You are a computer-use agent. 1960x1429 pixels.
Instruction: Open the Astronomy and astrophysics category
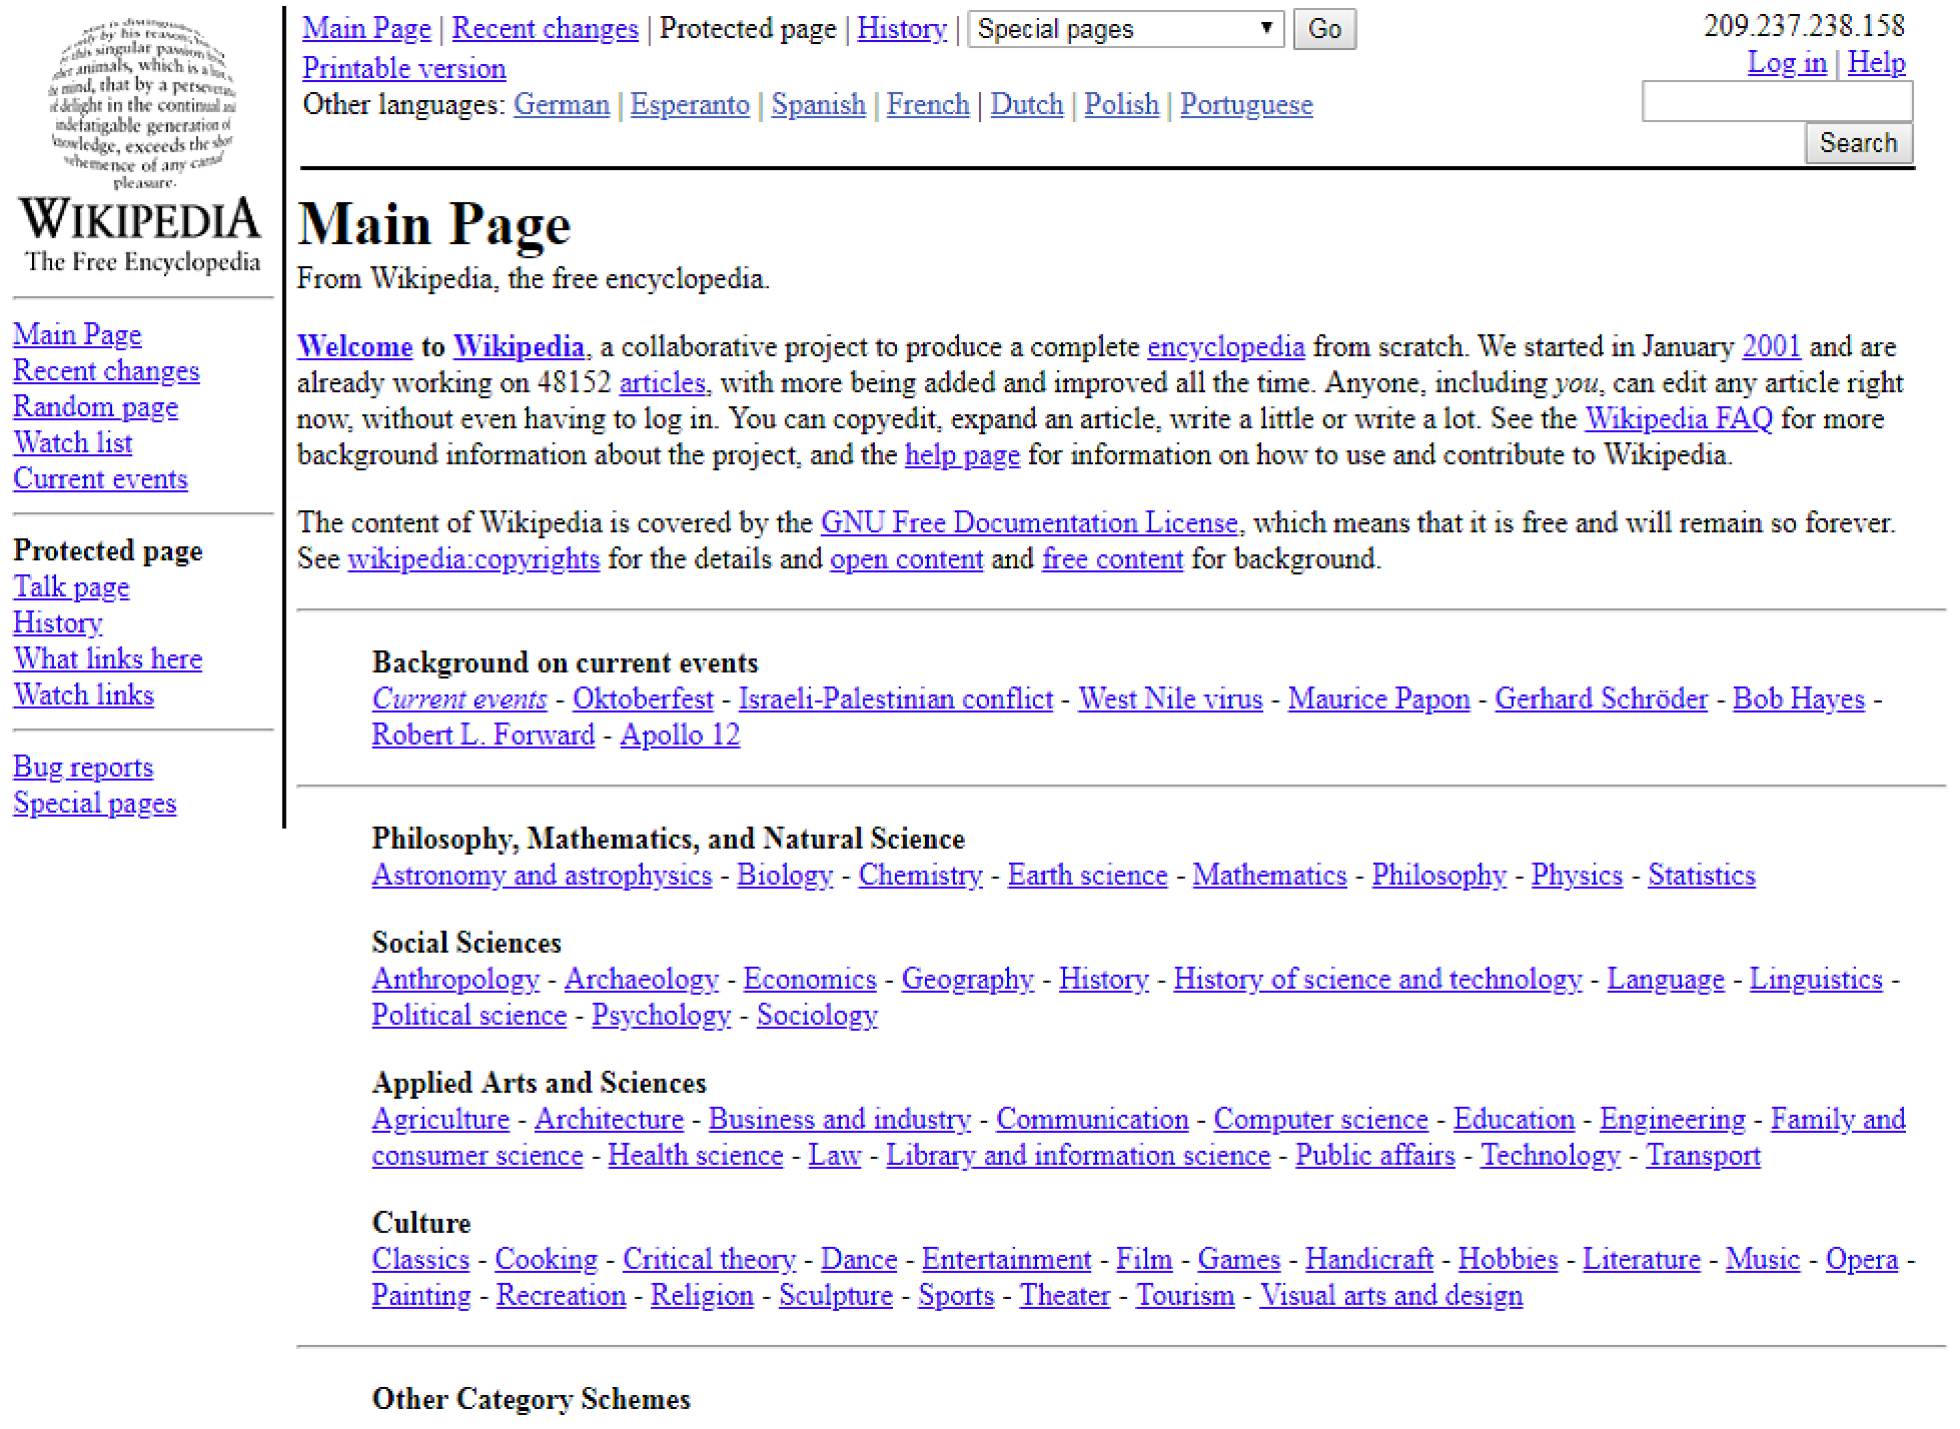point(543,875)
